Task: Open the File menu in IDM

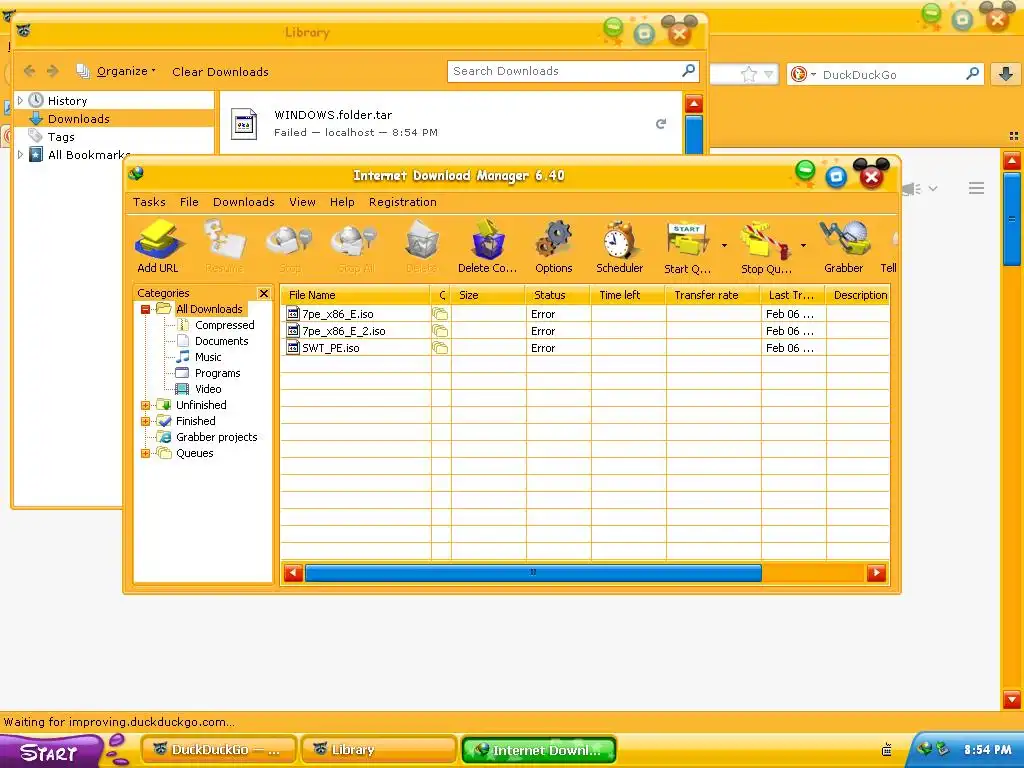Action: pos(189,202)
